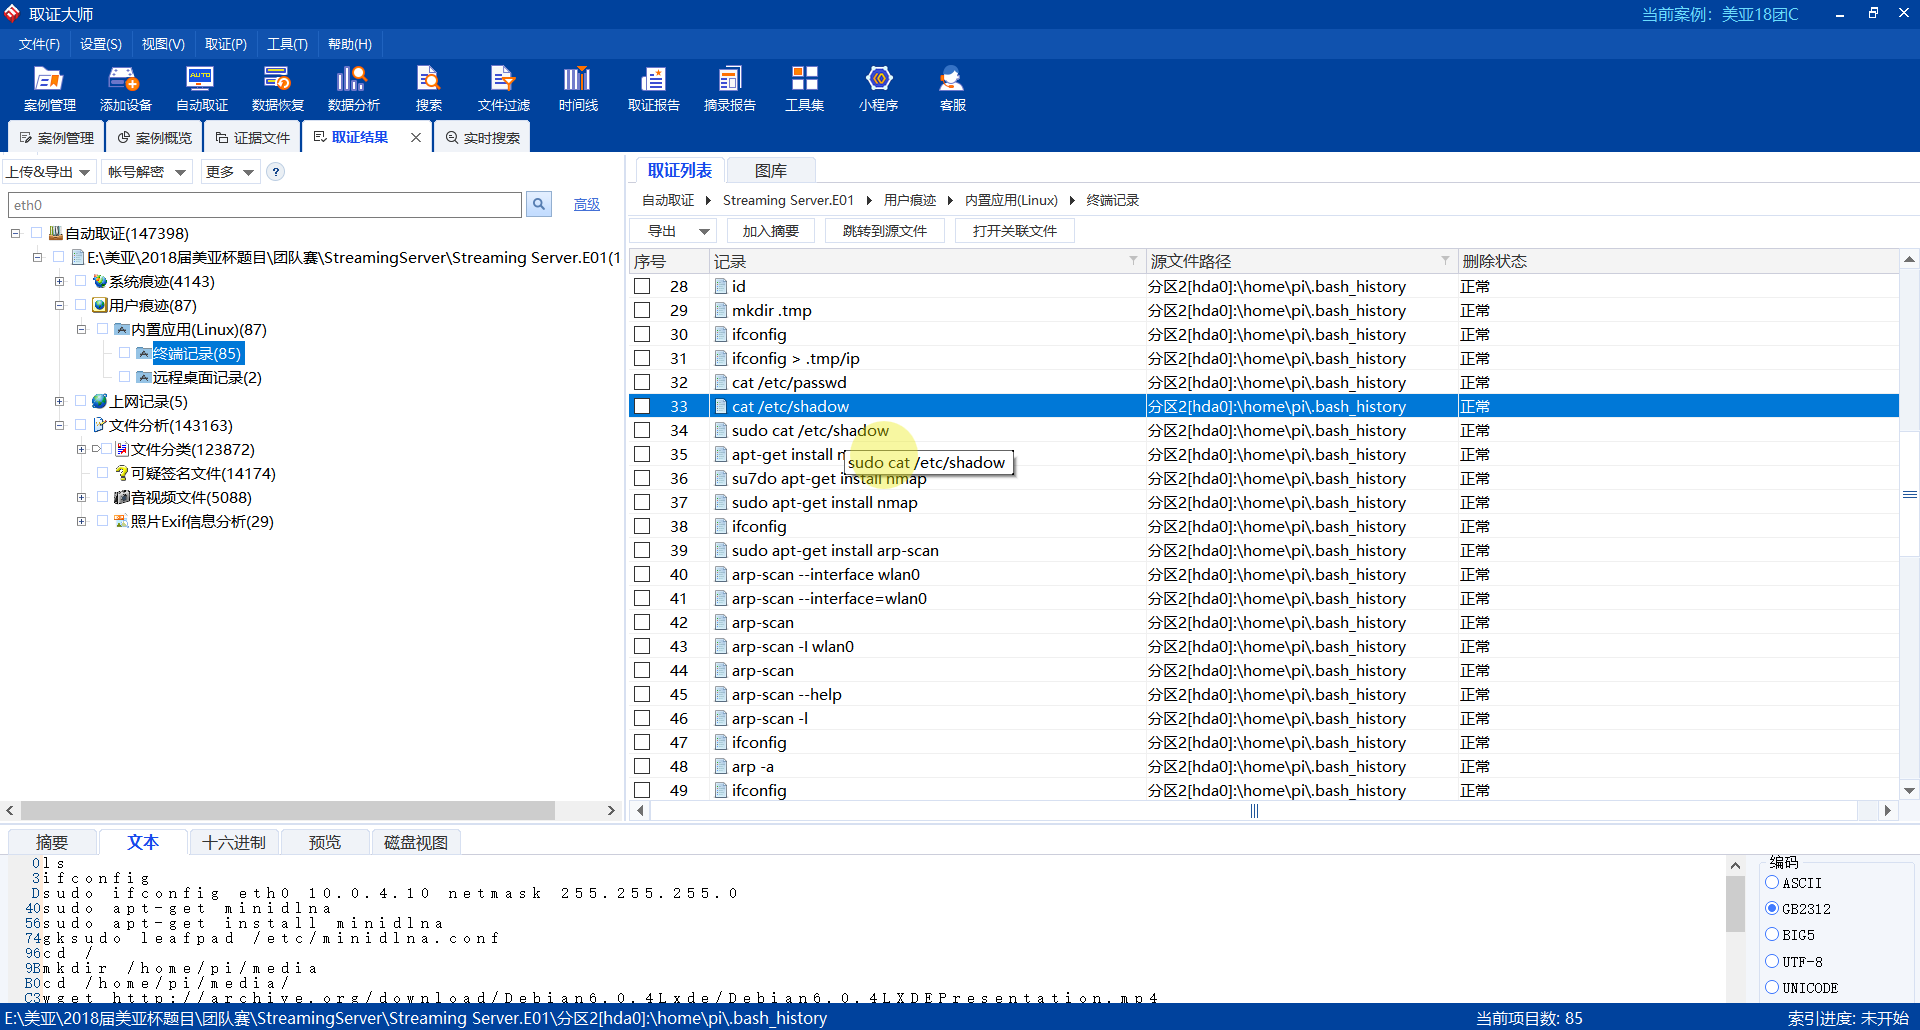Tick checkbox for row 28 'id'
Viewport: 1920px width, 1030px height.
click(642, 286)
